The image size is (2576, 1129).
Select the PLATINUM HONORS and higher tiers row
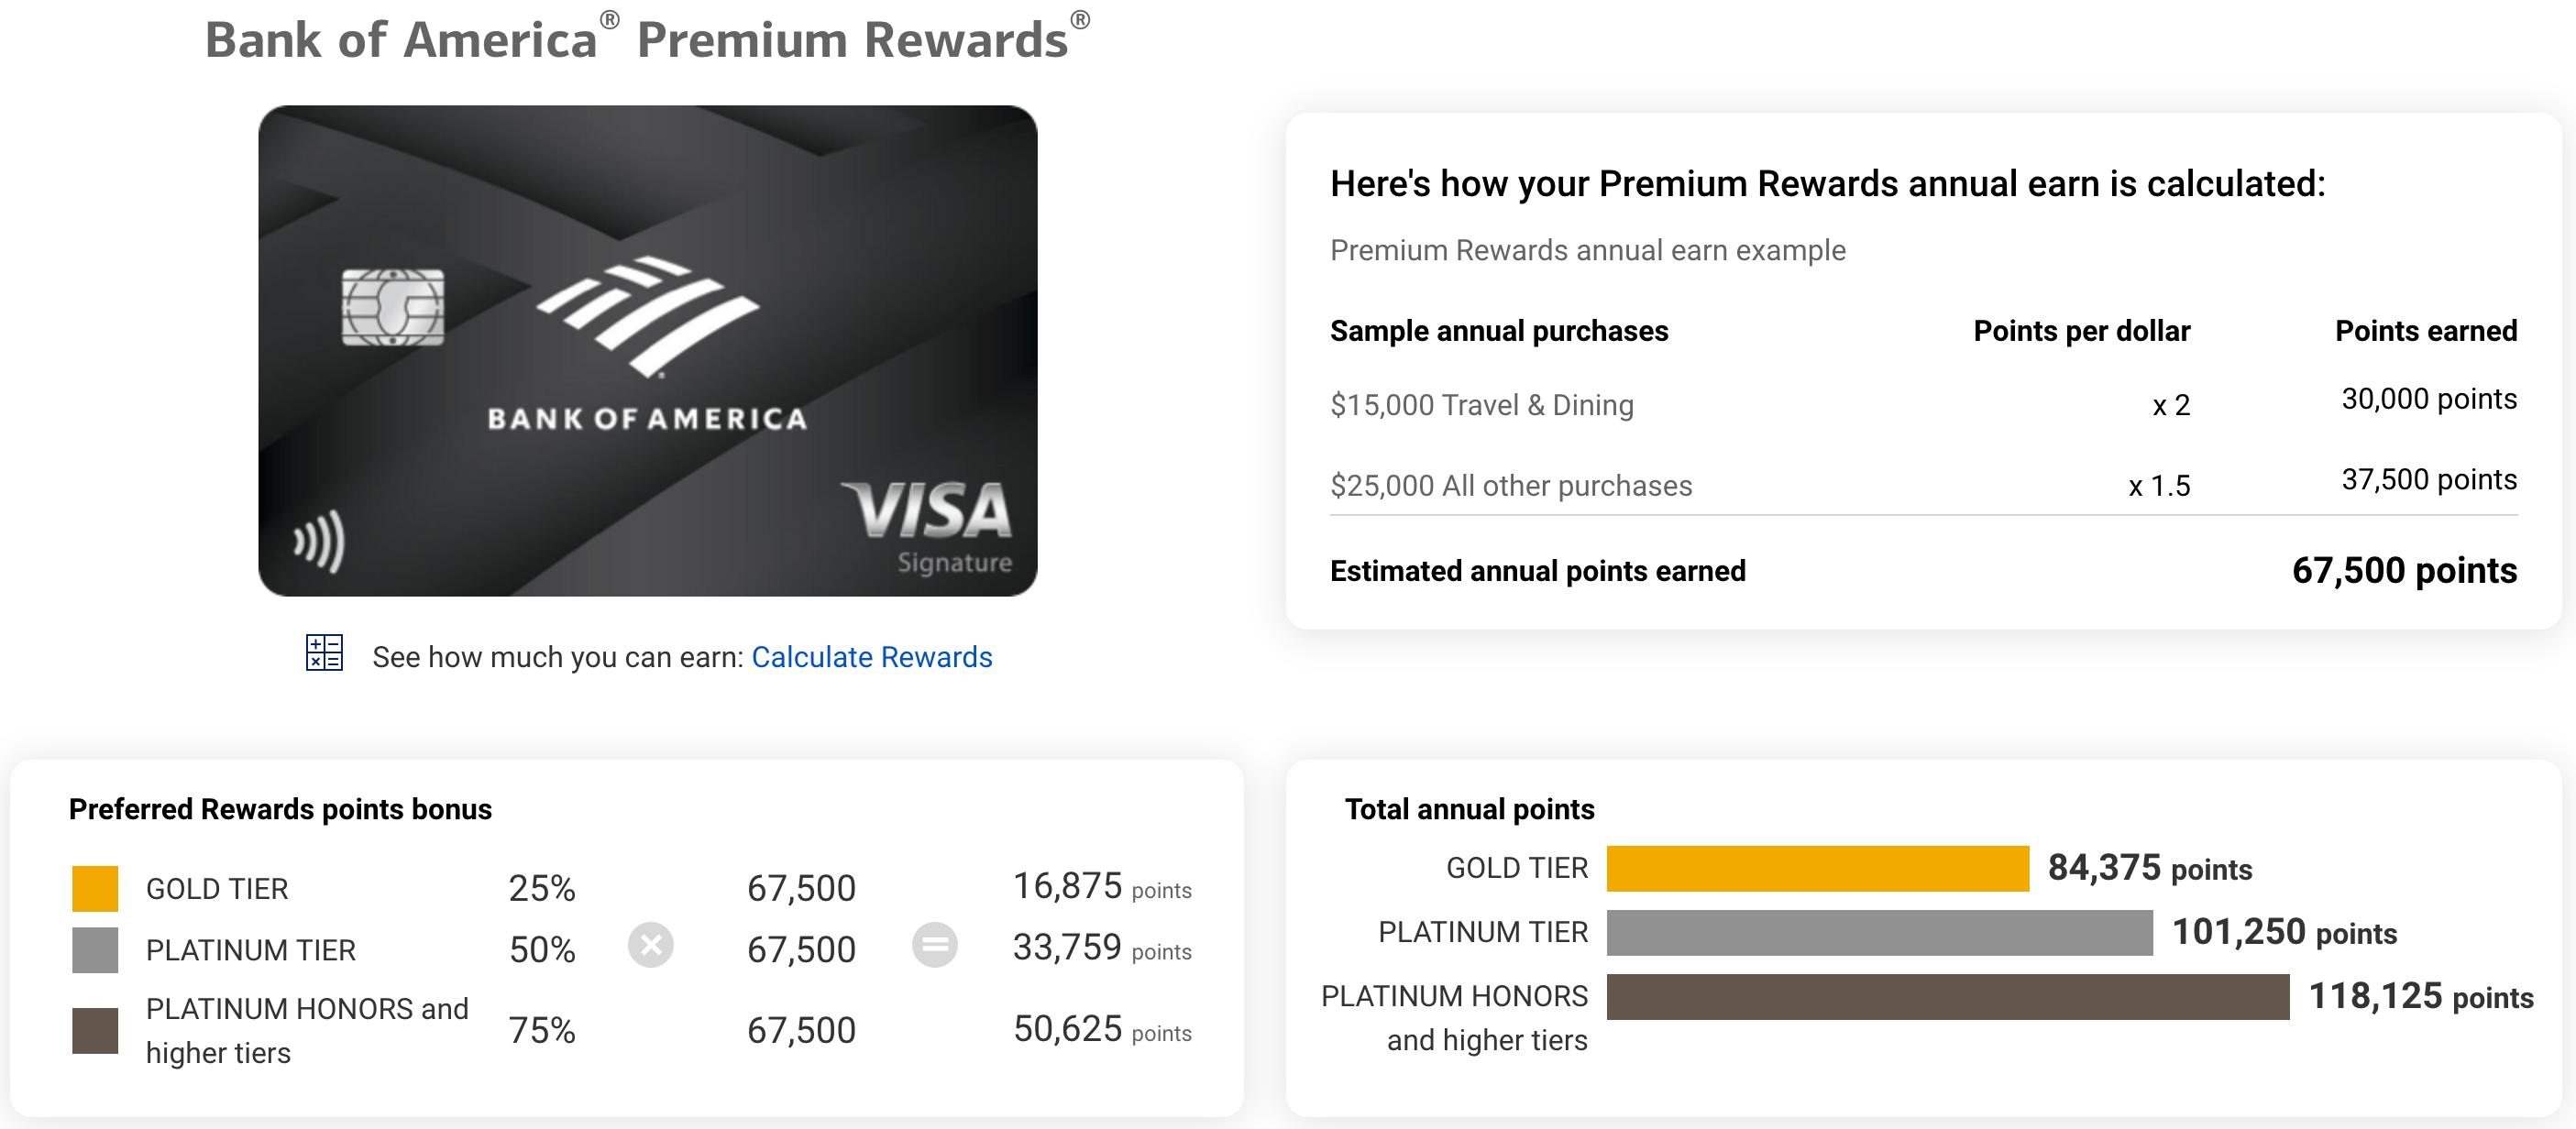point(306,1029)
